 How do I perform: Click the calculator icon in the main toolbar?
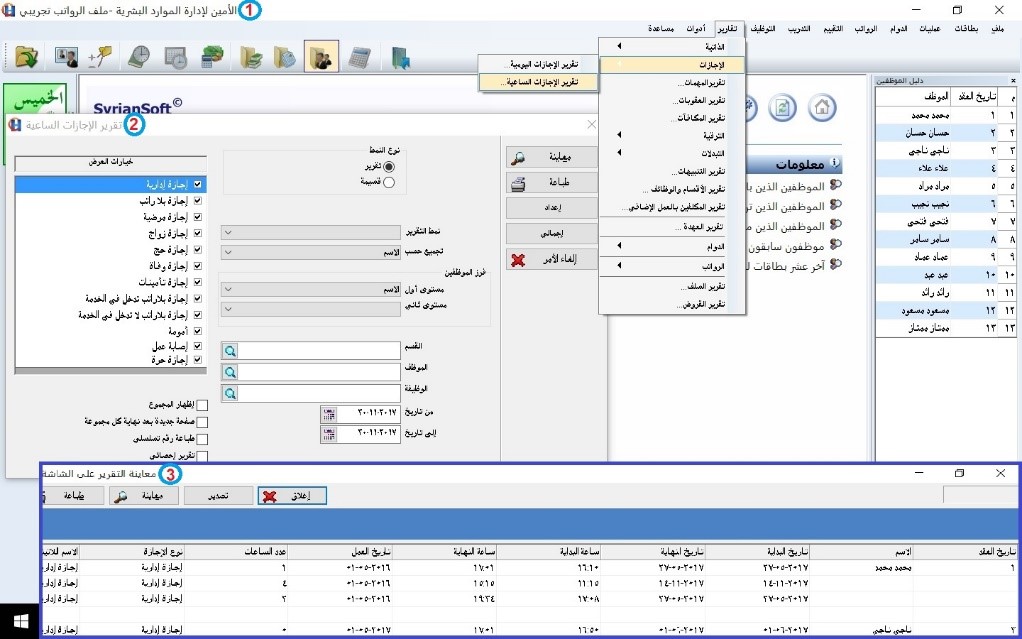[x=357, y=57]
